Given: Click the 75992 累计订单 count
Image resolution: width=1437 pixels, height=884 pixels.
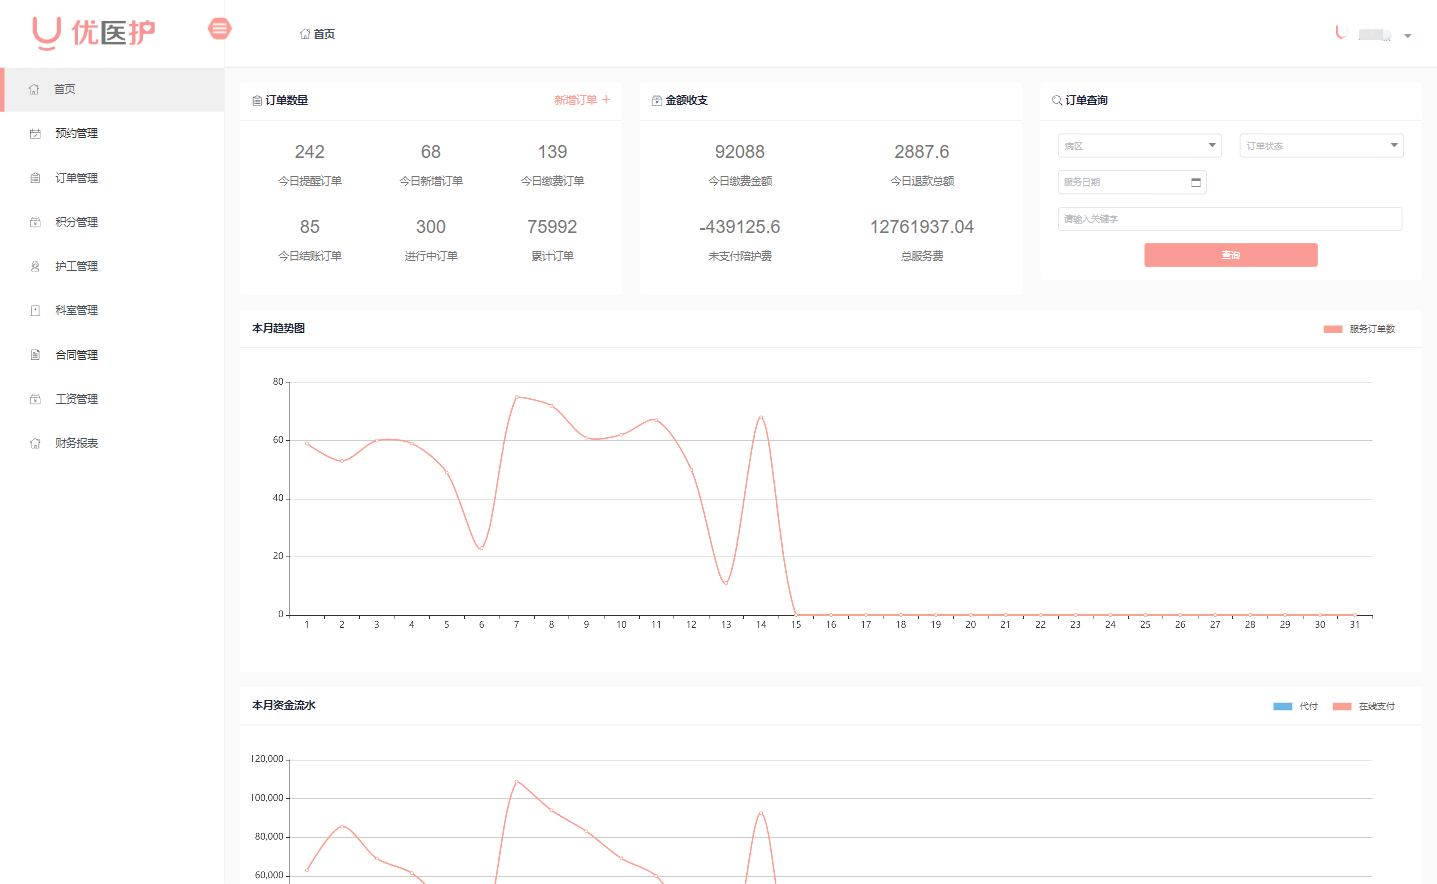Looking at the screenshot, I should pos(552,227).
